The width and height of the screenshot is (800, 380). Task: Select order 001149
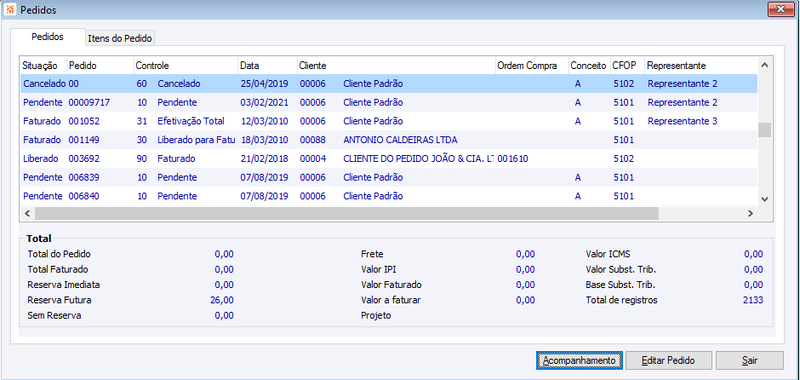(x=389, y=140)
